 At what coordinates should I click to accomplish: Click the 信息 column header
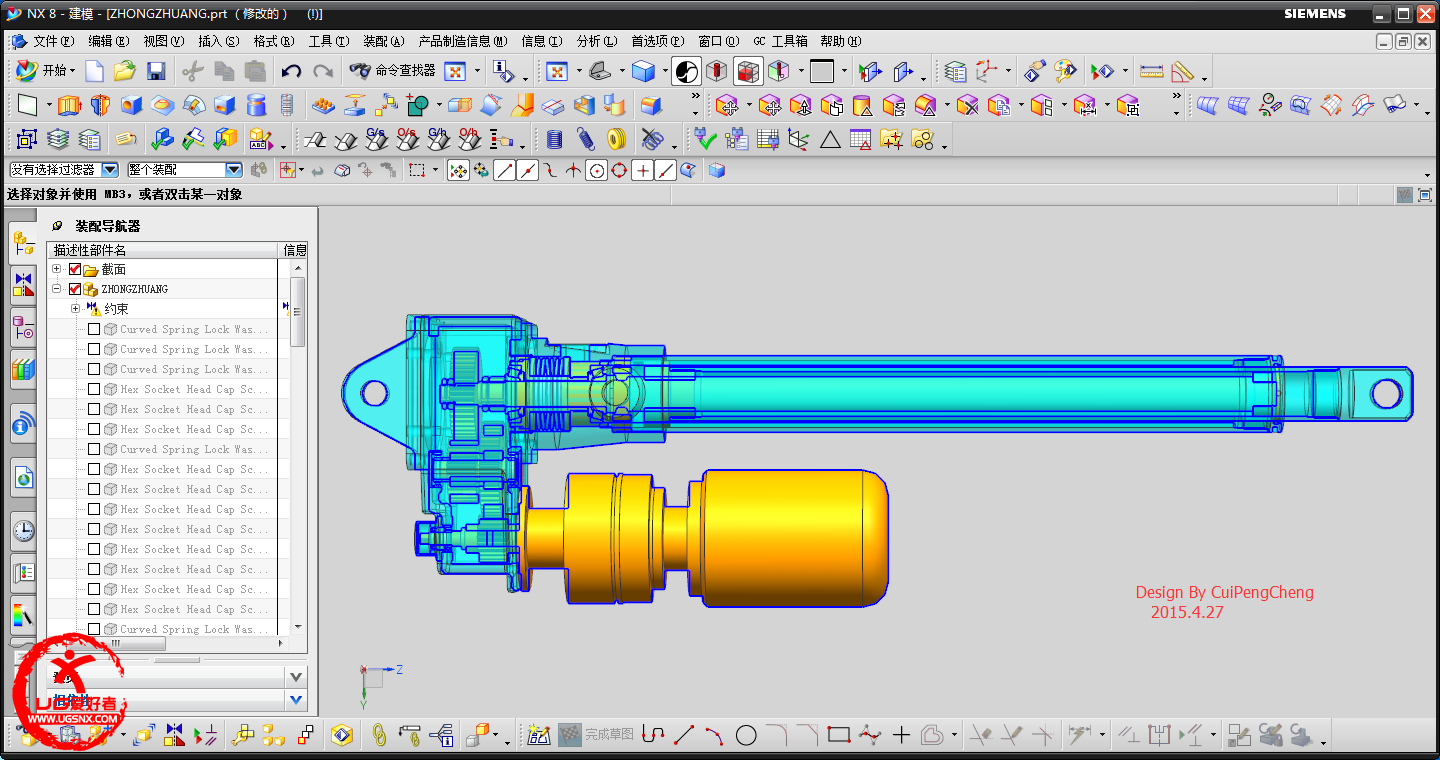294,250
